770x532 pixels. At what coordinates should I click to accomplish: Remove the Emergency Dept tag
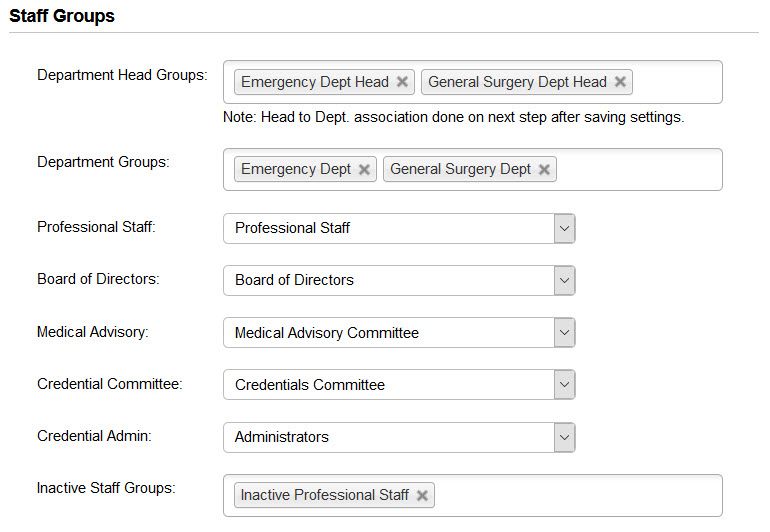point(364,170)
